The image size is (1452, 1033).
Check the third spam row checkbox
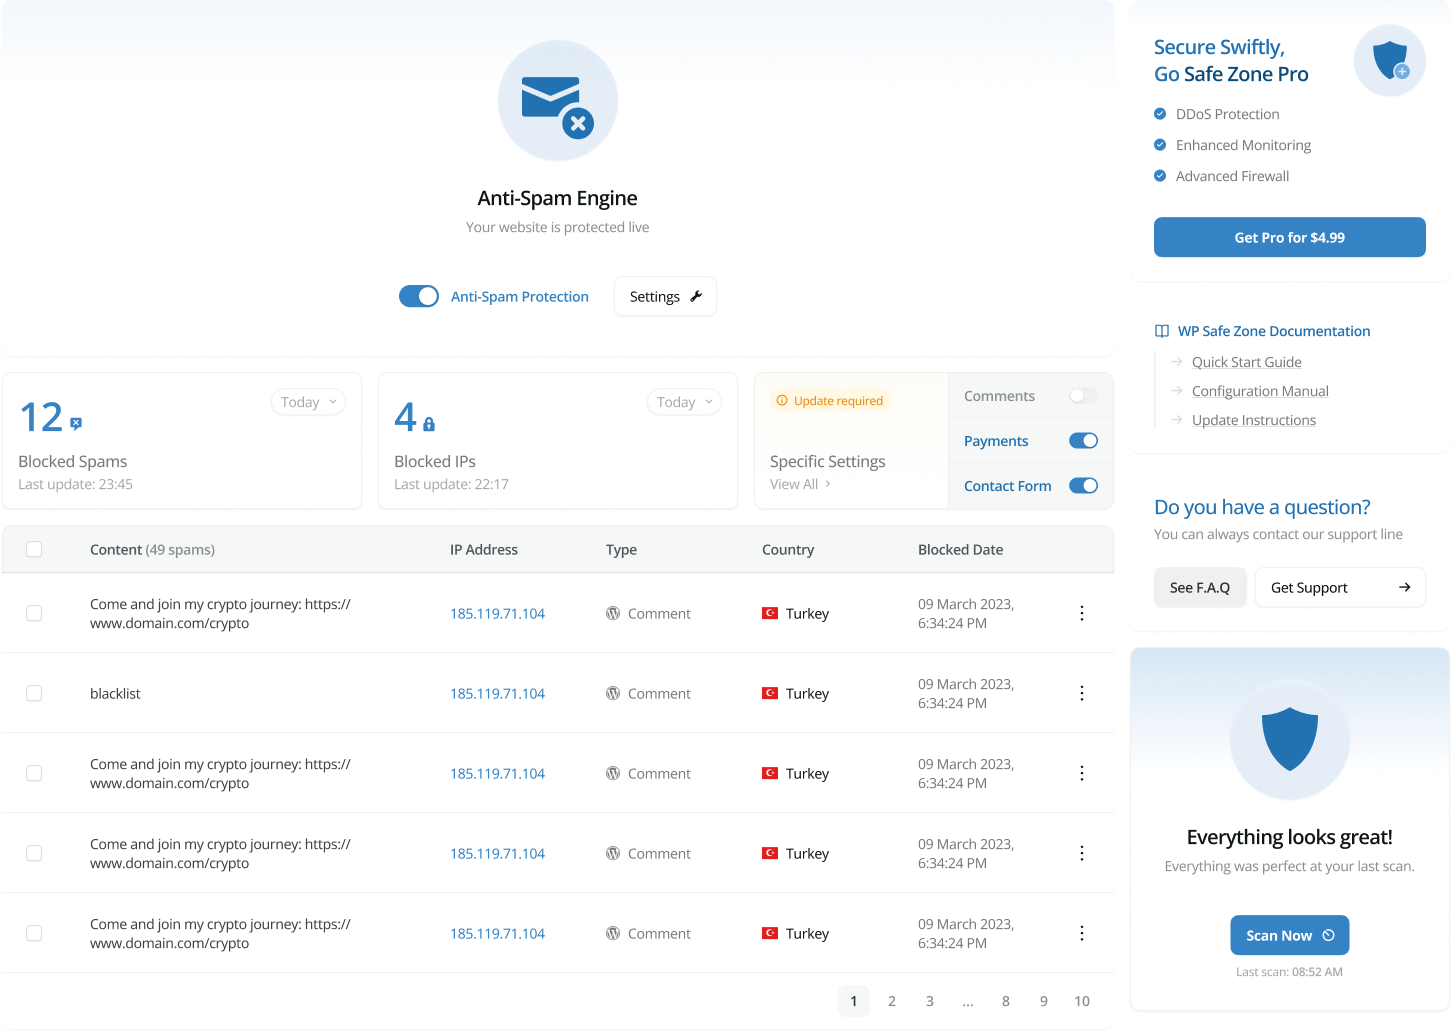tap(34, 773)
